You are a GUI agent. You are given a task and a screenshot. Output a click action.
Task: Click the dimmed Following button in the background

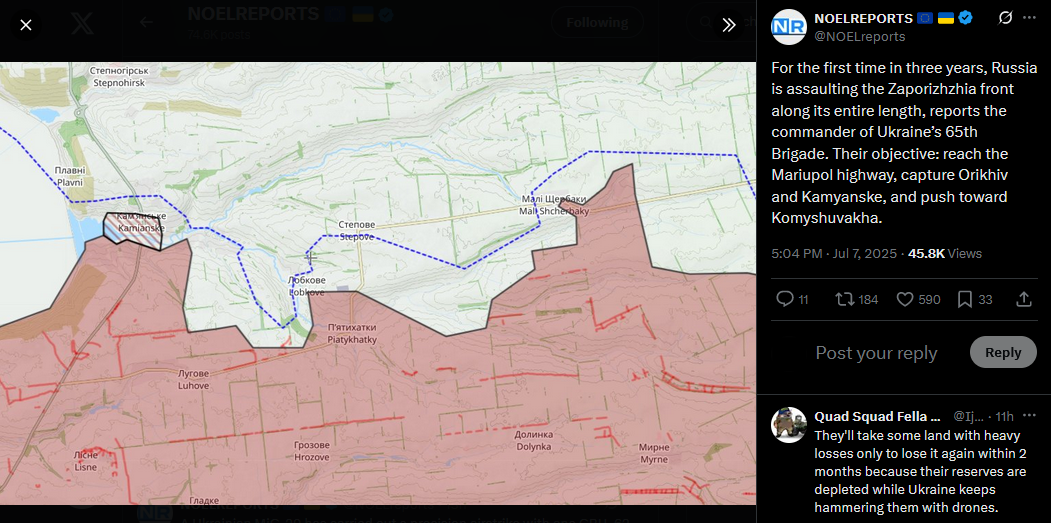click(x=597, y=23)
